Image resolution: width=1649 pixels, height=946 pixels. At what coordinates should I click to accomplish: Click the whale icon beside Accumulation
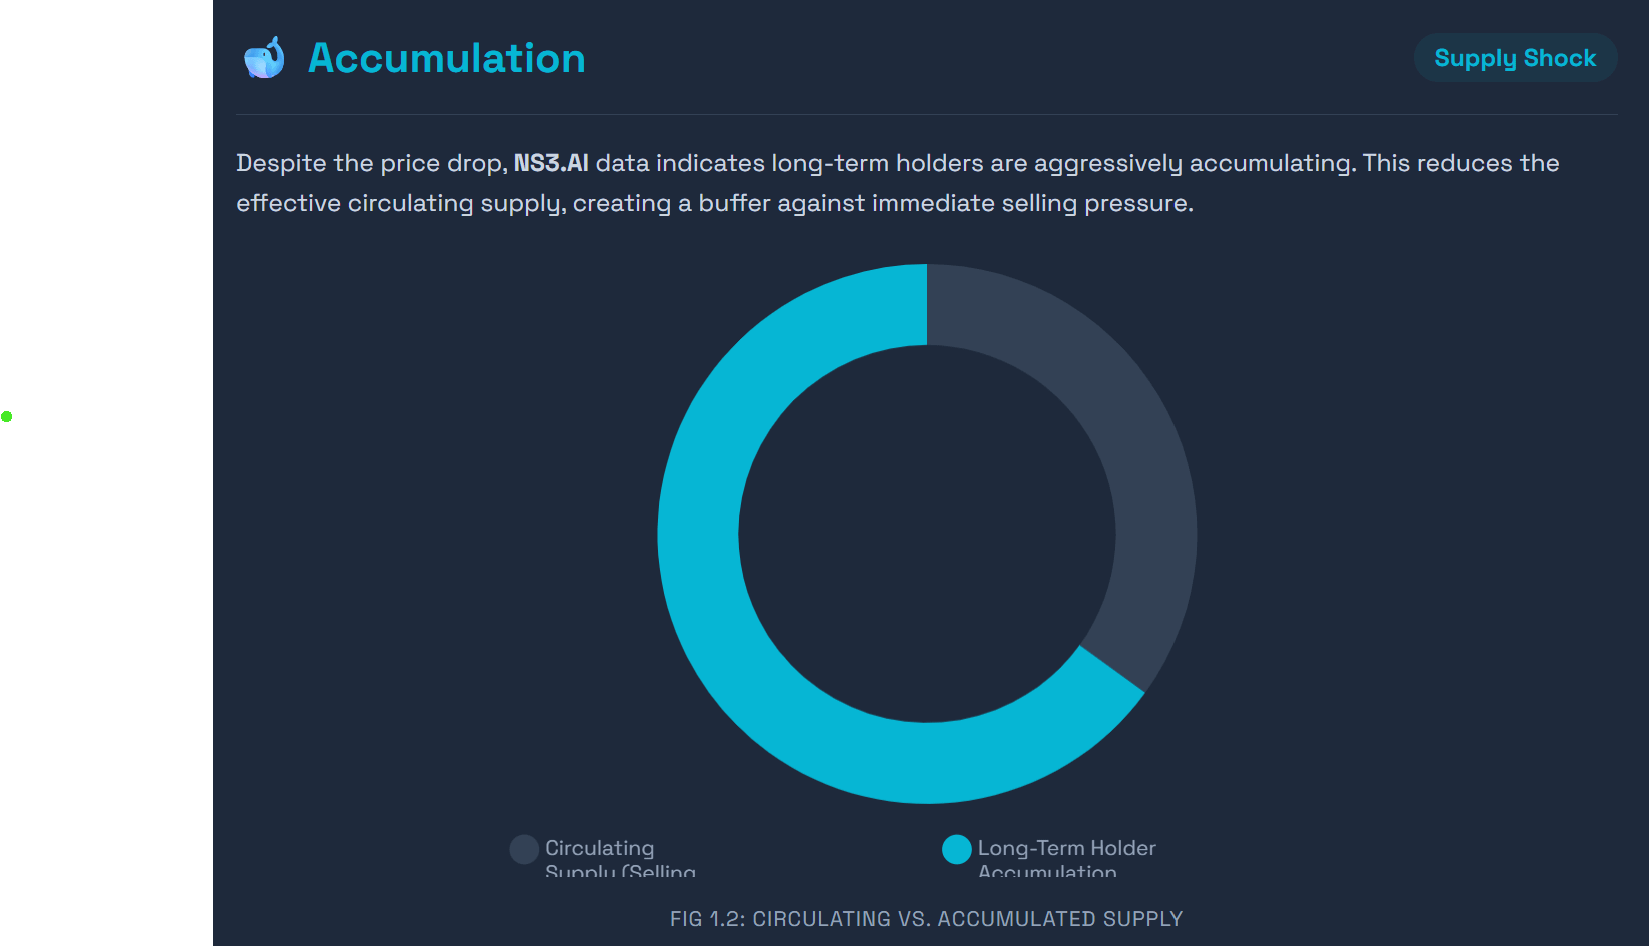click(264, 58)
